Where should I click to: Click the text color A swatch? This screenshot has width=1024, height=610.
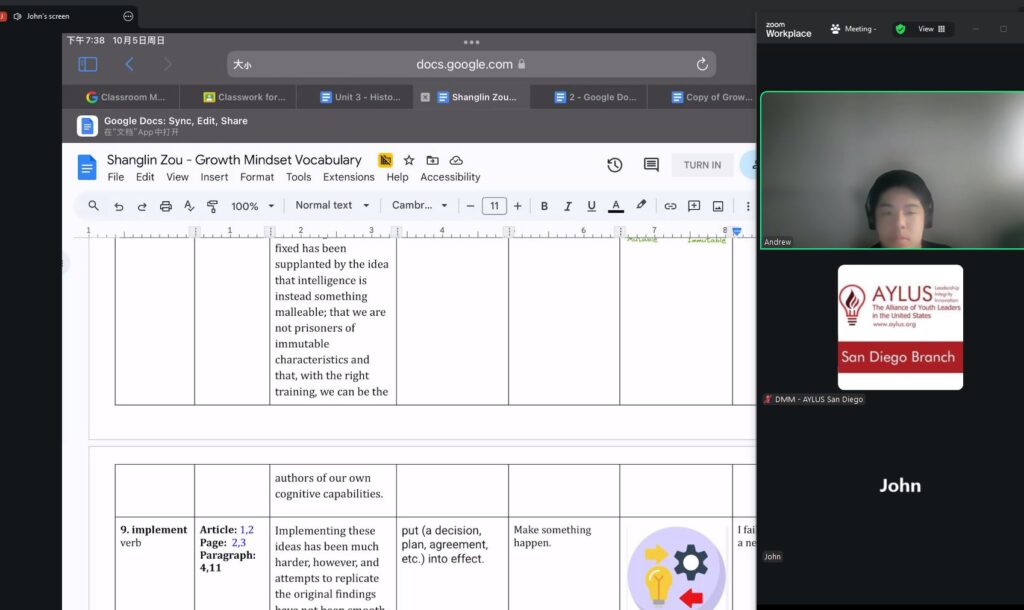click(616, 206)
